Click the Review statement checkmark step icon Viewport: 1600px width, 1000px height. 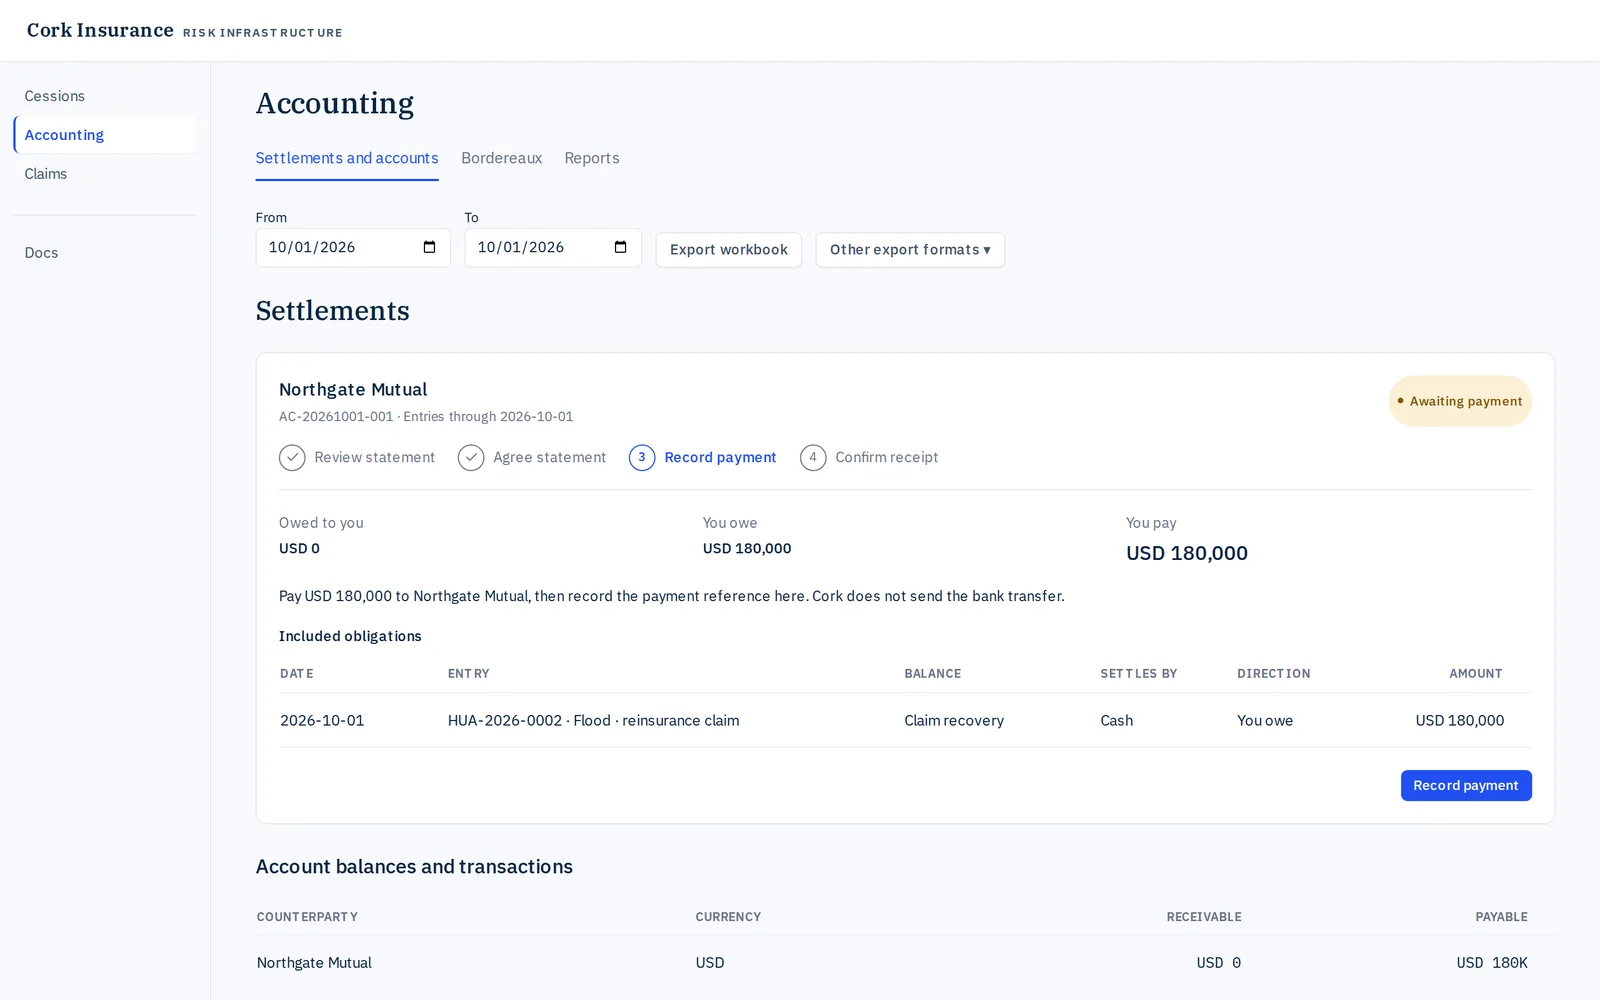(292, 457)
